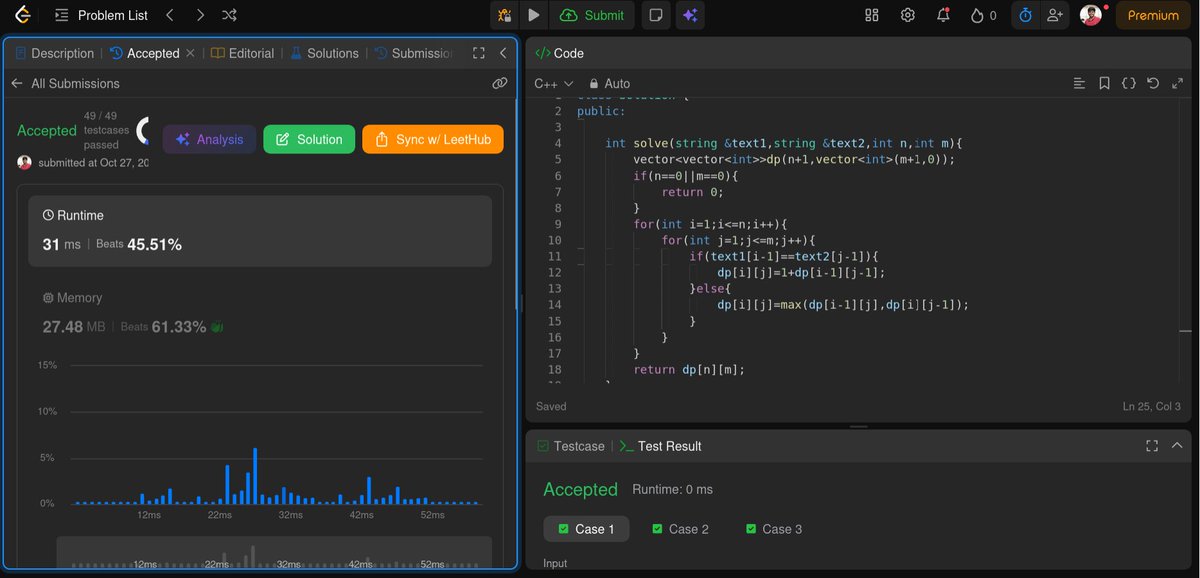Screen dimensions: 1200x578
Task: Open the Problem List panel
Action: [x=100, y=15]
